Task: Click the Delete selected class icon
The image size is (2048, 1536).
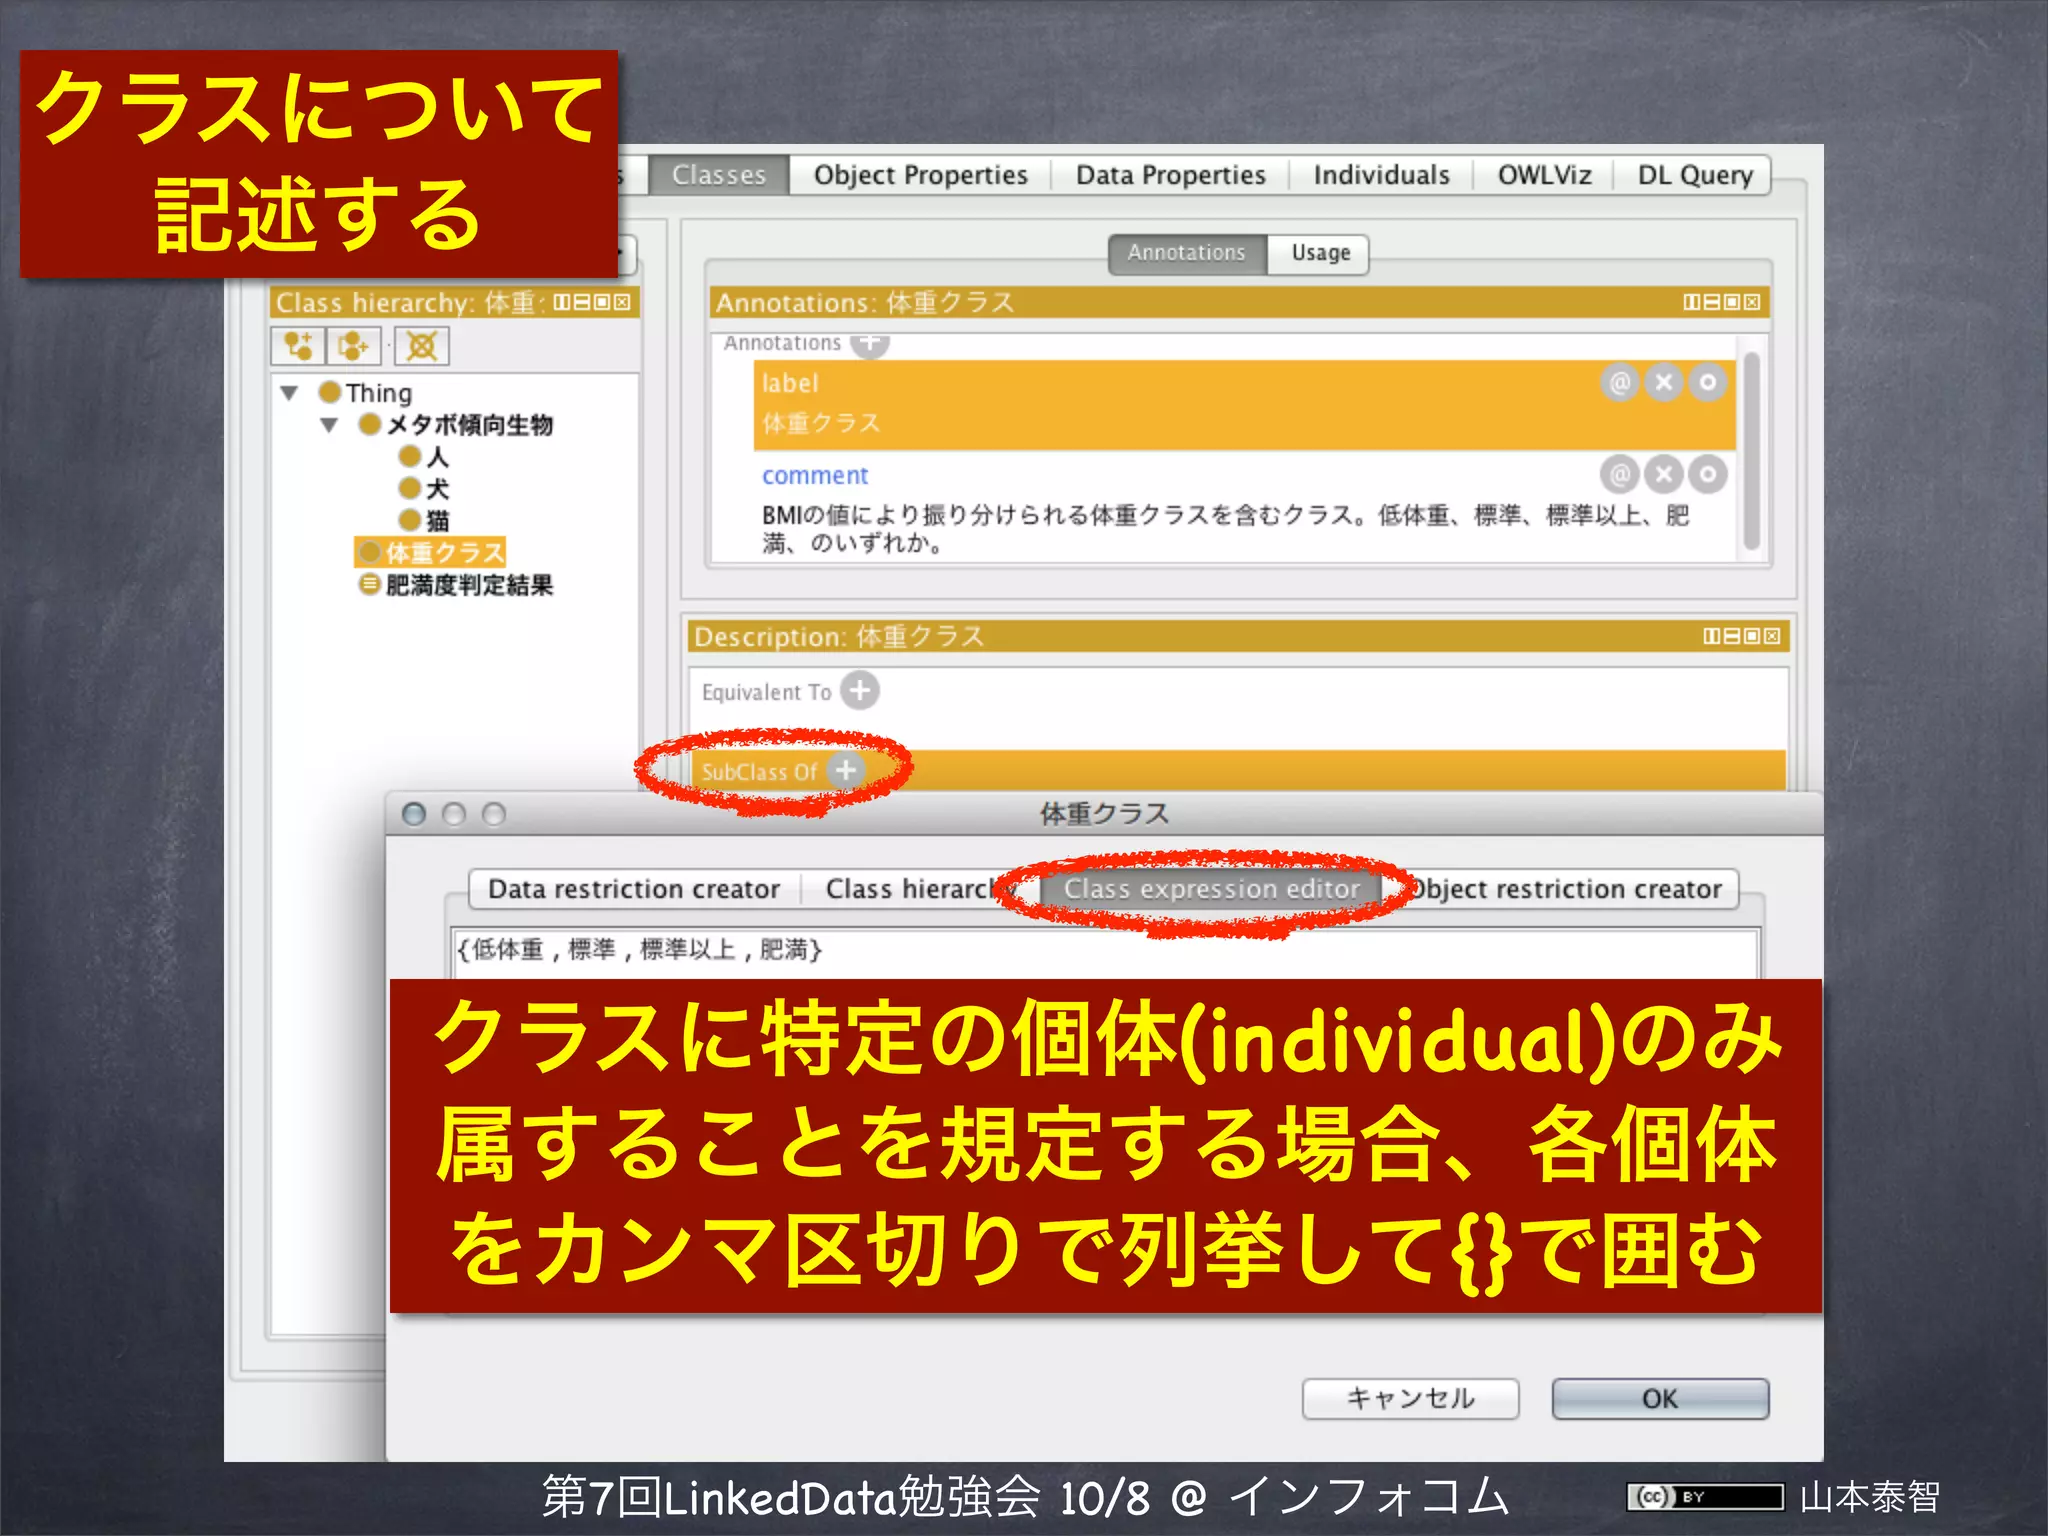Action: pyautogui.click(x=421, y=346)
